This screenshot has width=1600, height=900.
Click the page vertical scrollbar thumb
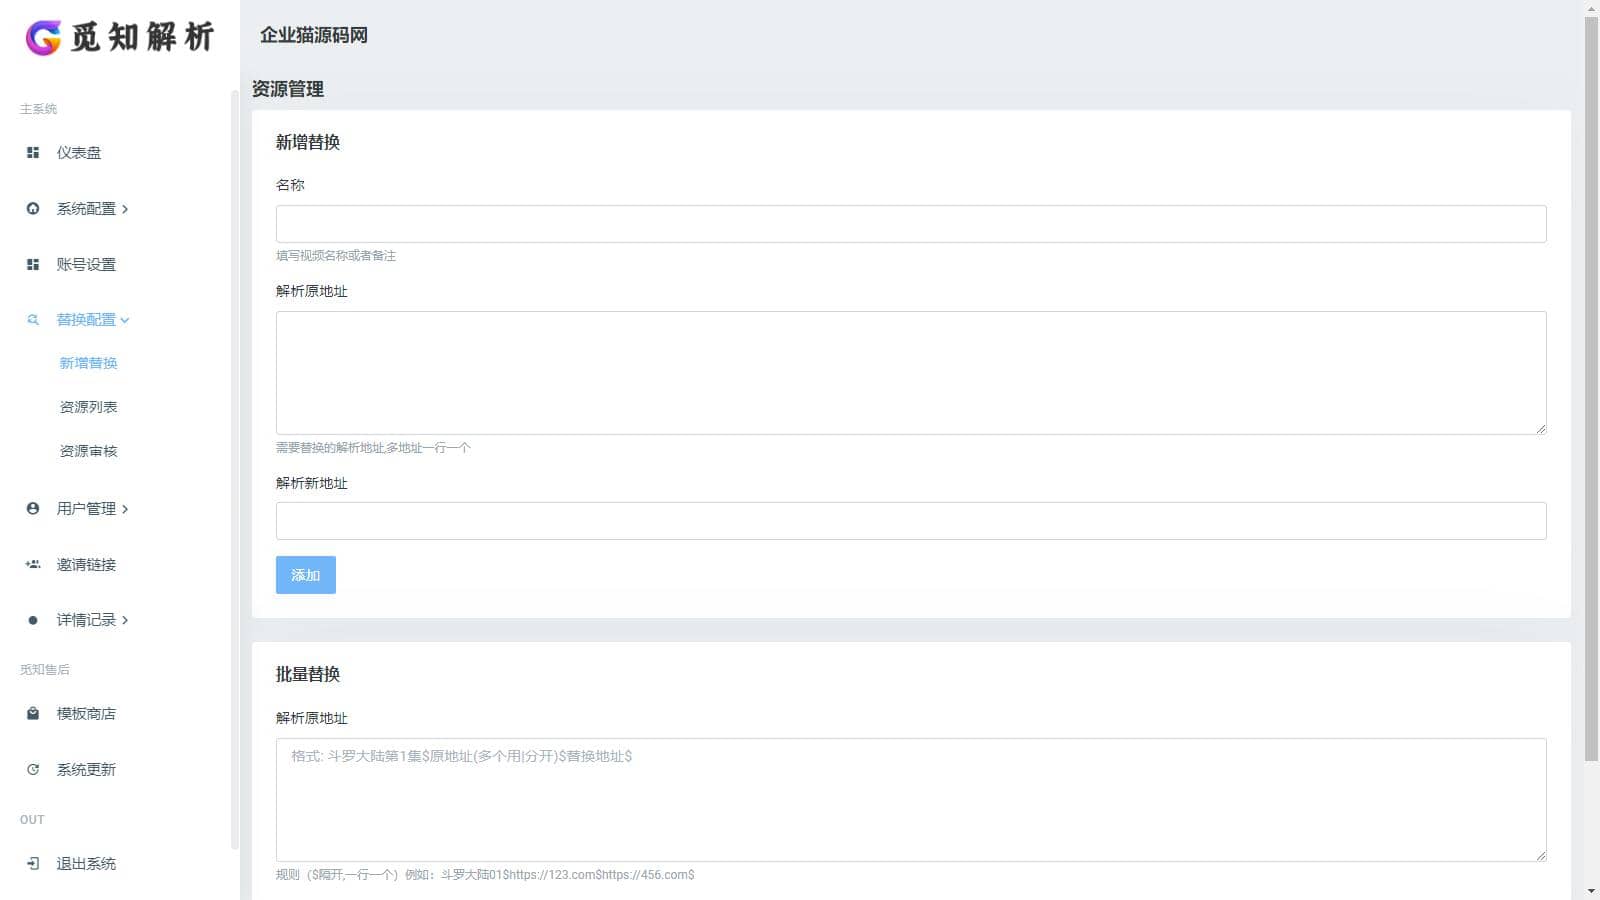[1592, 388]
